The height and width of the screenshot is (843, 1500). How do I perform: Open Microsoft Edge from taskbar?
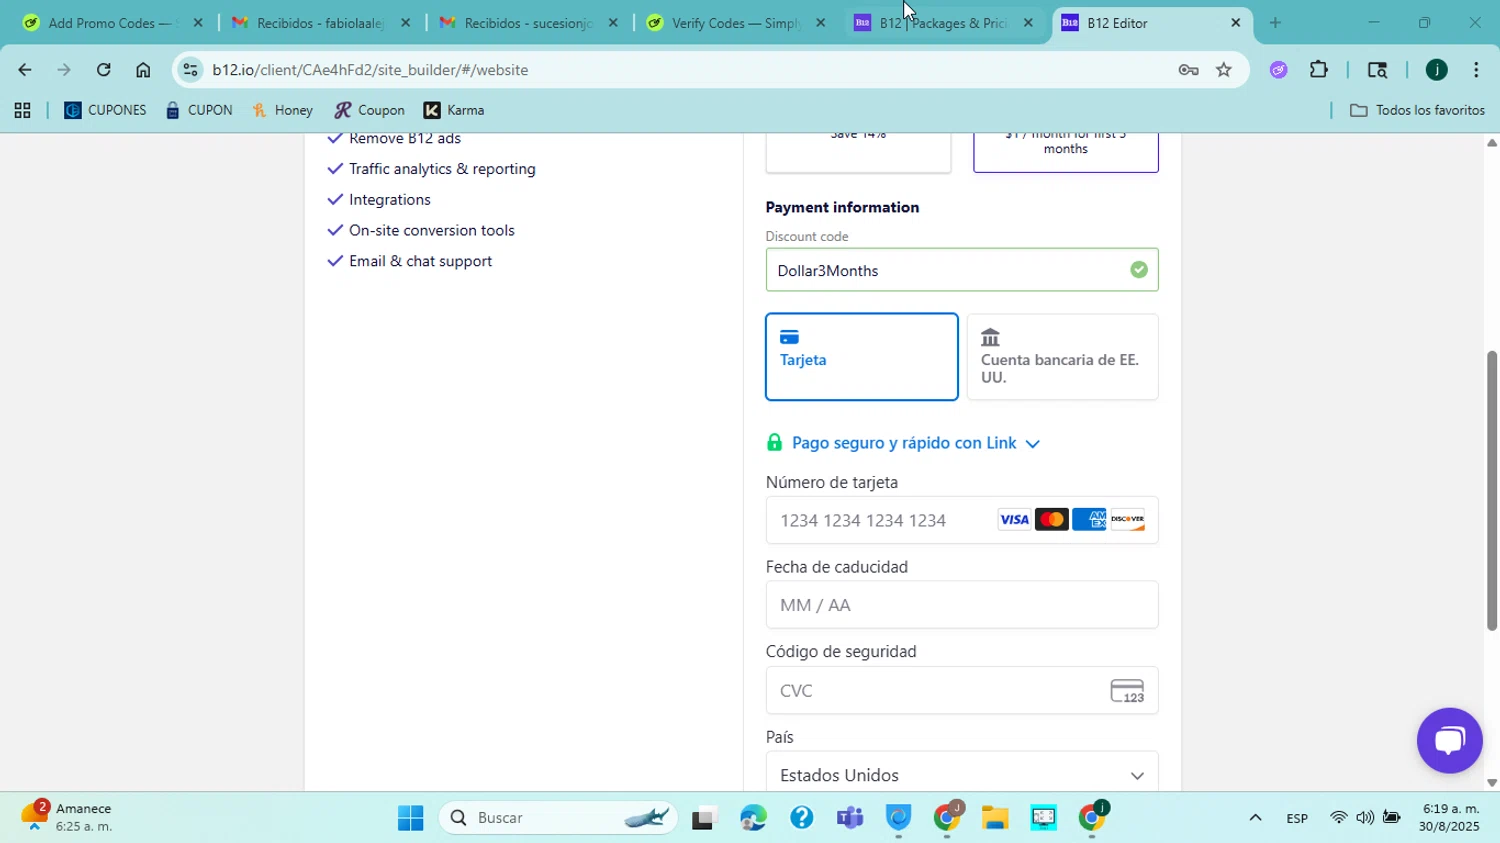(753, 818)
